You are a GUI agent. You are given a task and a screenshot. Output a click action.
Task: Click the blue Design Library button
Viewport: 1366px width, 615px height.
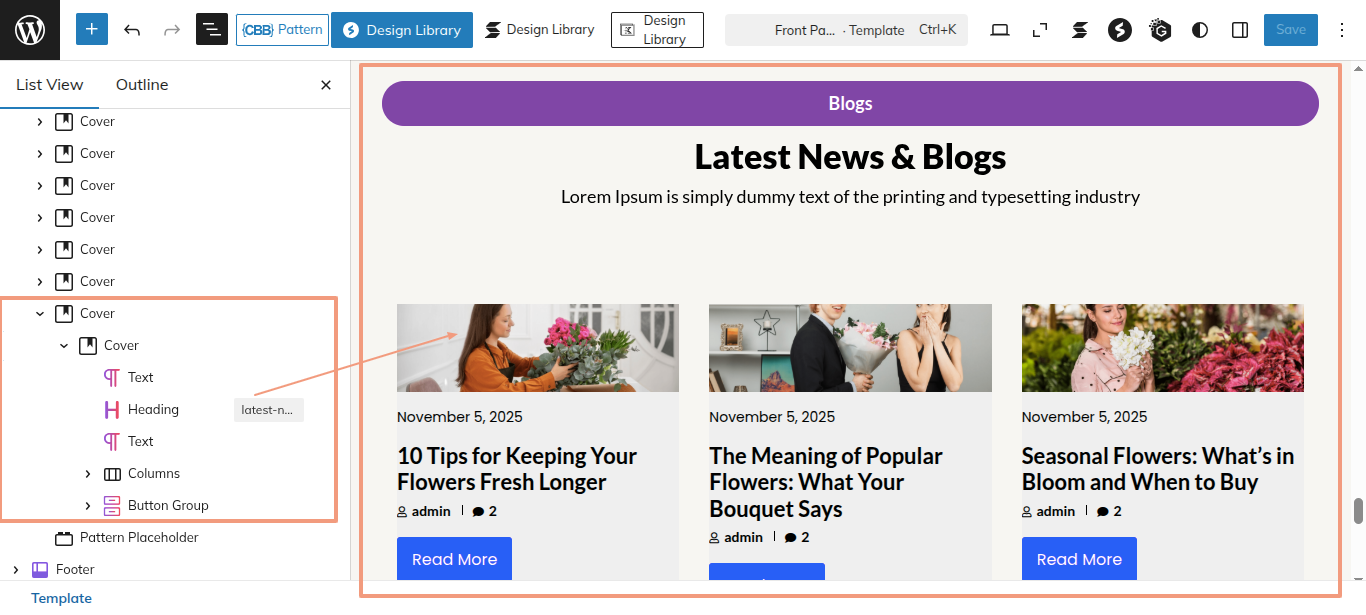click(402, 30)
